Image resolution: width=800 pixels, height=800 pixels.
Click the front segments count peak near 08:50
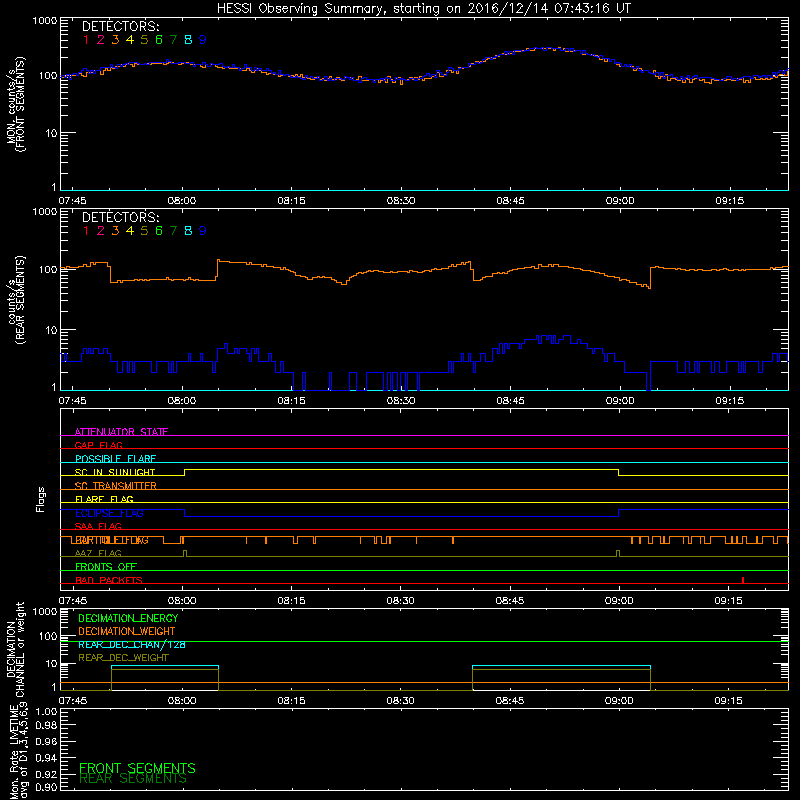pyautogui.click(x=546, y=48)
